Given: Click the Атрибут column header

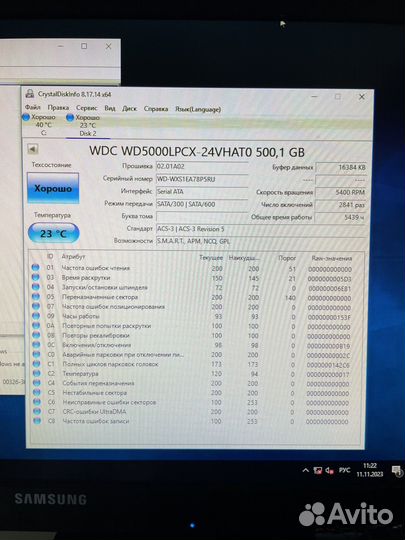Looking at the screenshot, I should tap(73, 256).
